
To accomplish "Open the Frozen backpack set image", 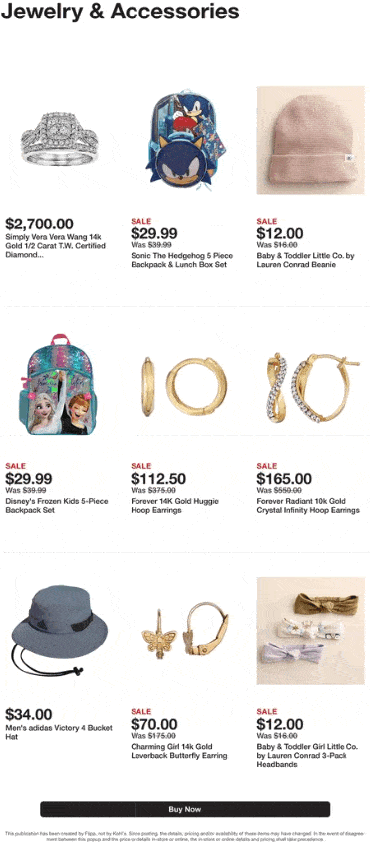I will click(x=59, y=385).
